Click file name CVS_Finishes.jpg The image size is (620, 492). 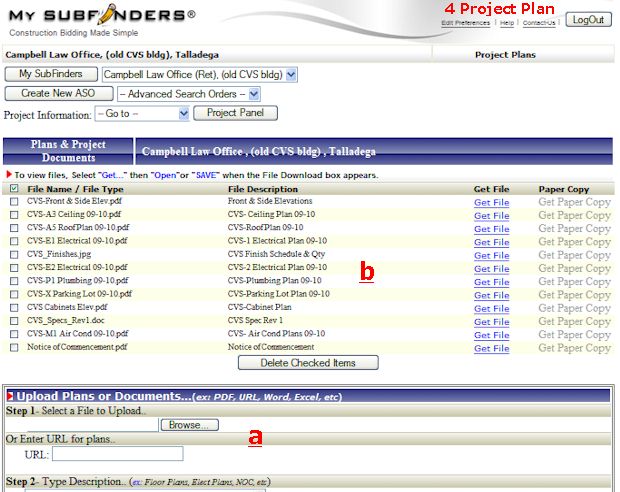[59, 254]
